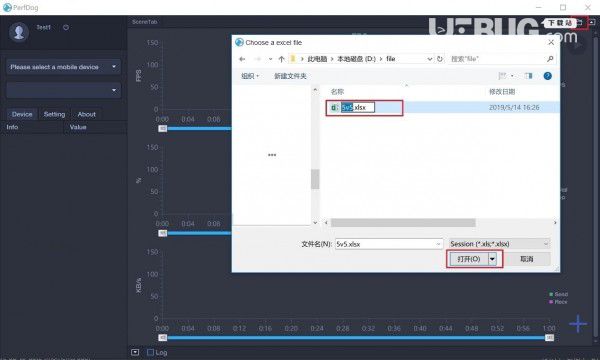
Task: Toggle the Recv legend entry
Action: click(559, 302)
